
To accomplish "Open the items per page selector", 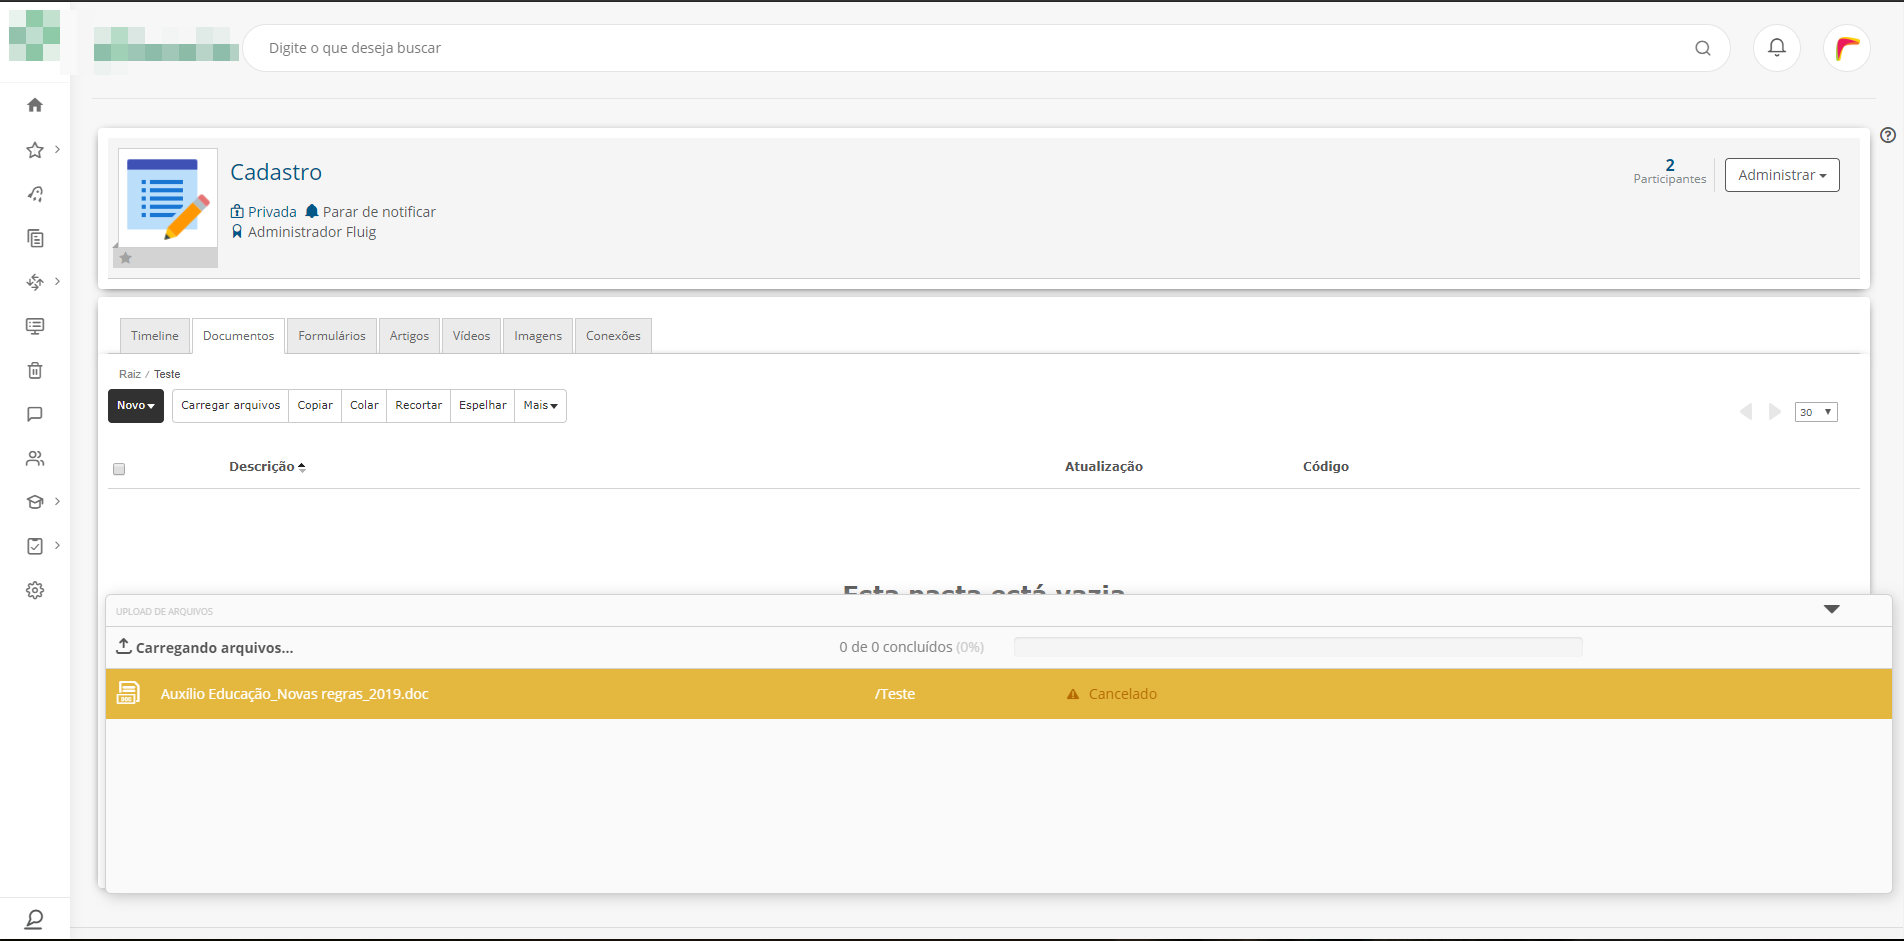I will point(1816,412).
